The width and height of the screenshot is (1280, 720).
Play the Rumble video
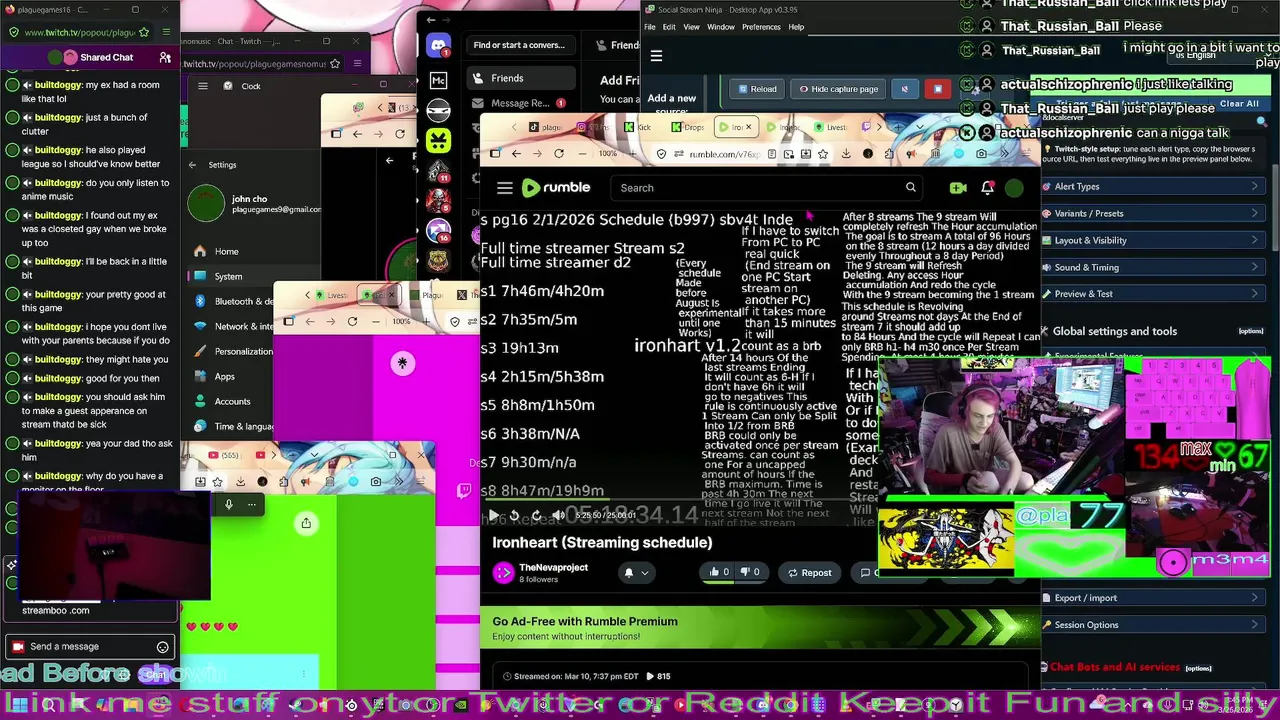click(x=493, y=516)
